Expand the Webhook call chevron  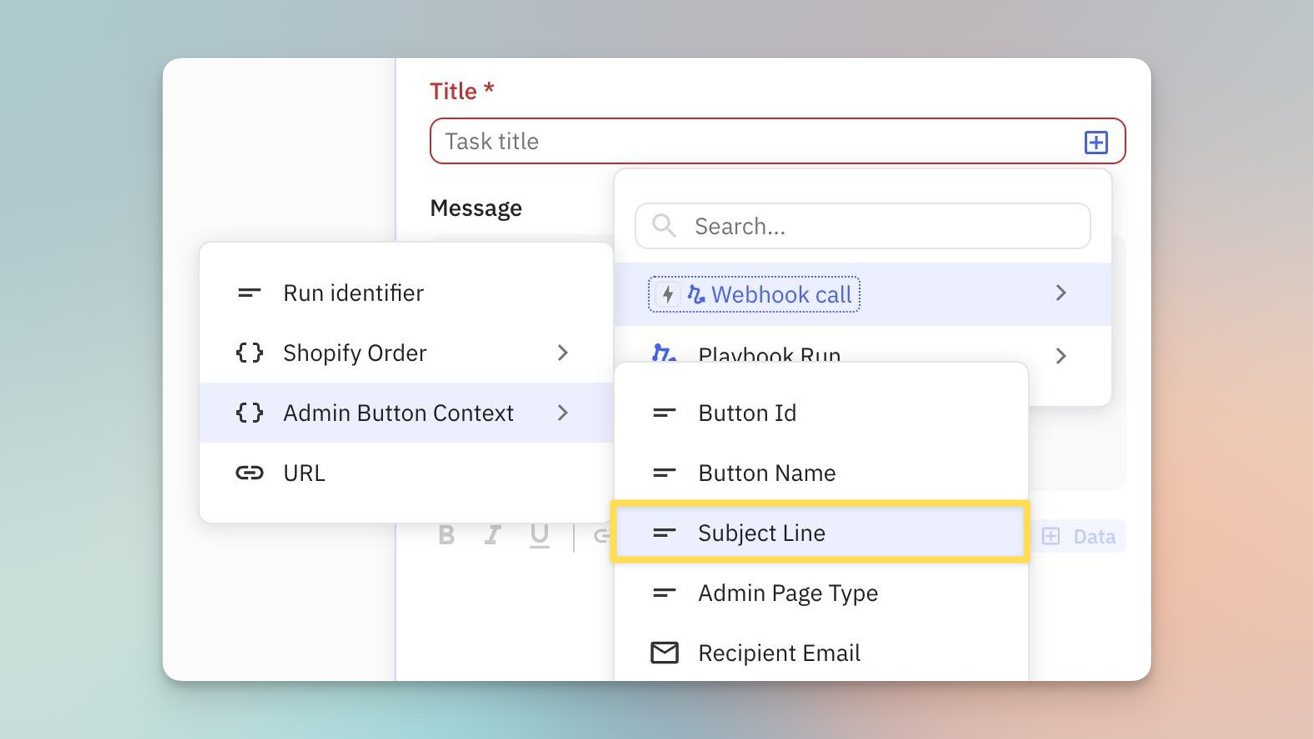click(1061, 293)
